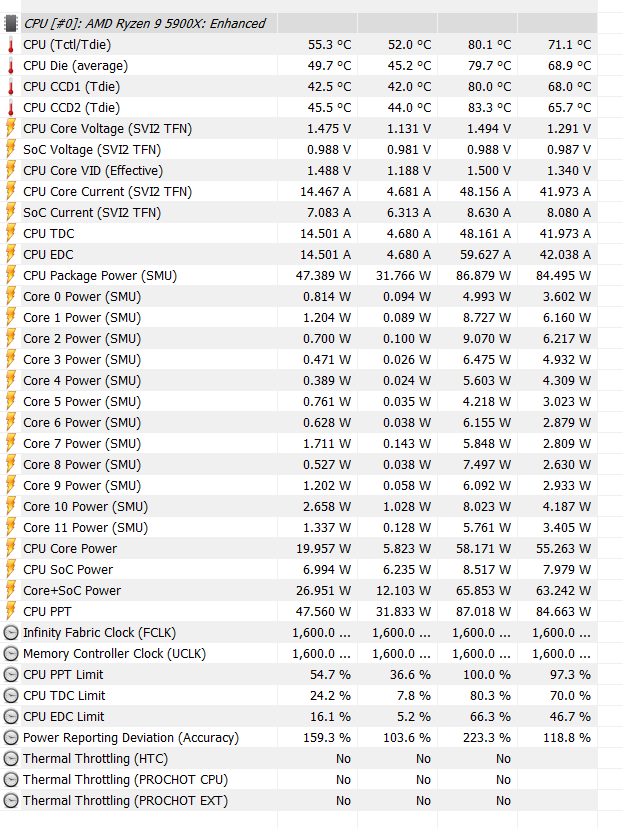Image resolution: width=623 pixels, height=828 pixels.
Task: Click the clock icon beside Thermal Throttling (PROCHOT EXT)
Action: click(x=11, y=801)
